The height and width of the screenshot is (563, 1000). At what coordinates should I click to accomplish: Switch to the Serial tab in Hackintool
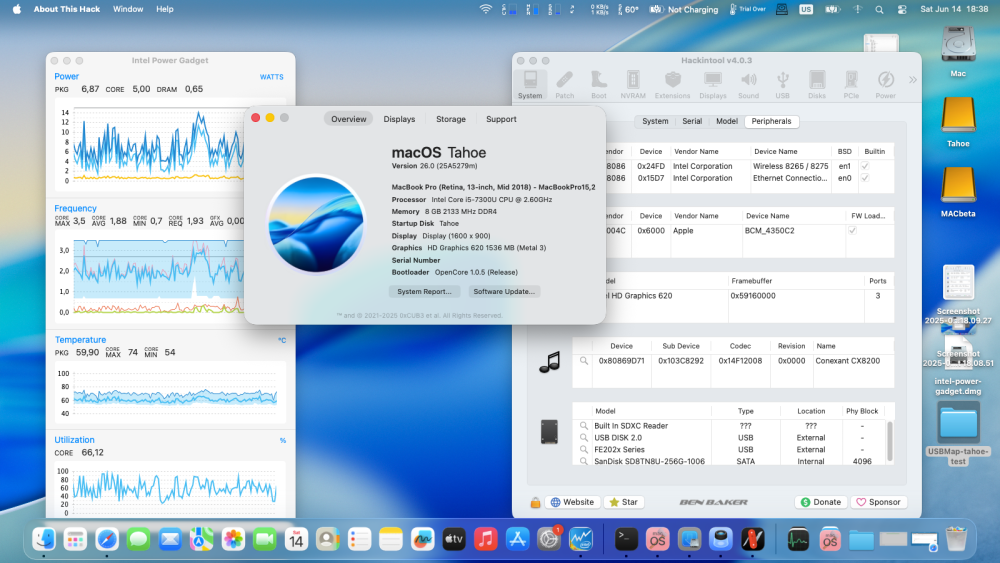692,121
